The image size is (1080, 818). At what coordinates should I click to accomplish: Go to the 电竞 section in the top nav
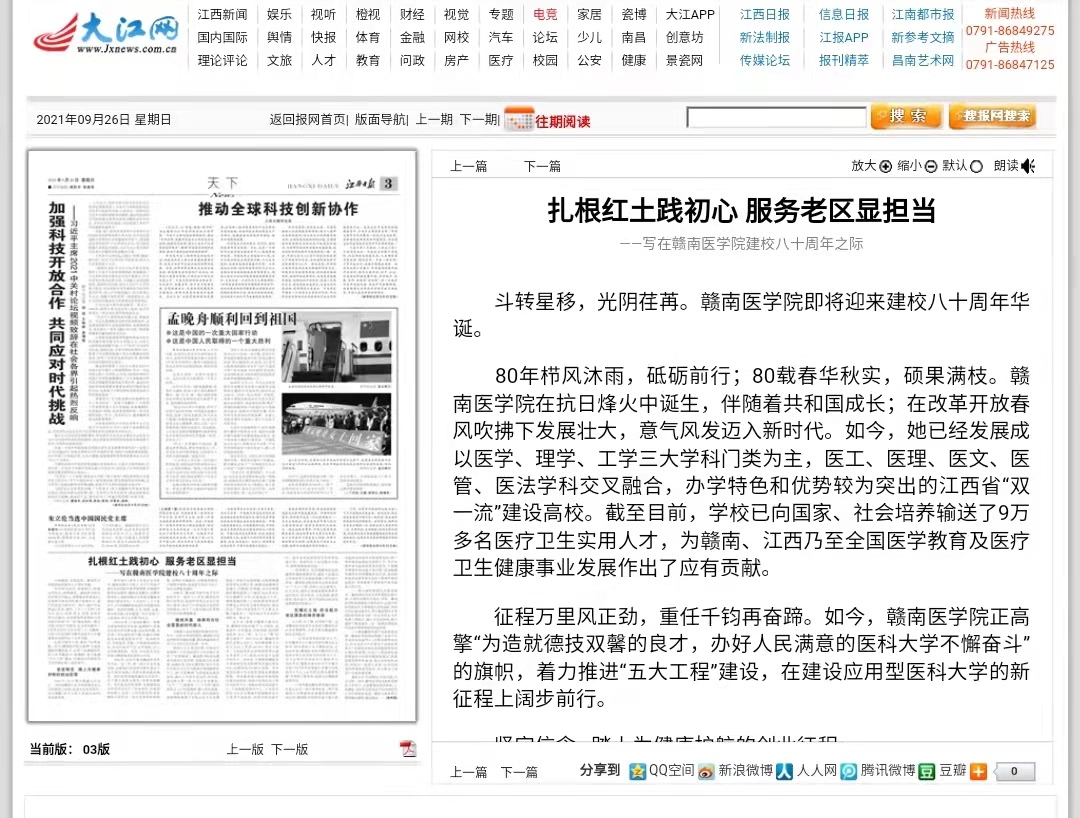[x=545, y=14]
